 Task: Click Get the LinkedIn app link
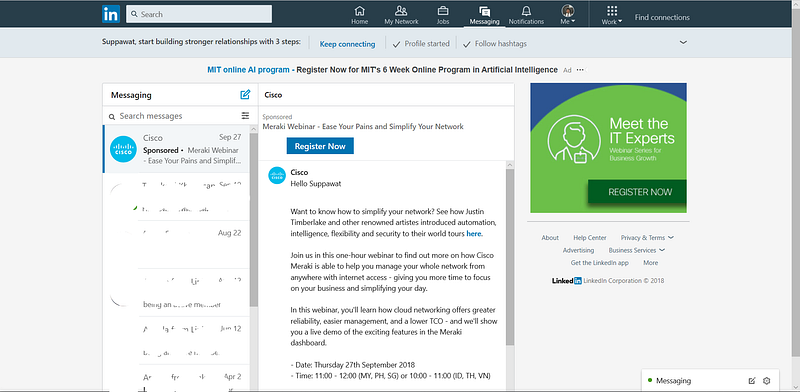click(x=599, y=263)
